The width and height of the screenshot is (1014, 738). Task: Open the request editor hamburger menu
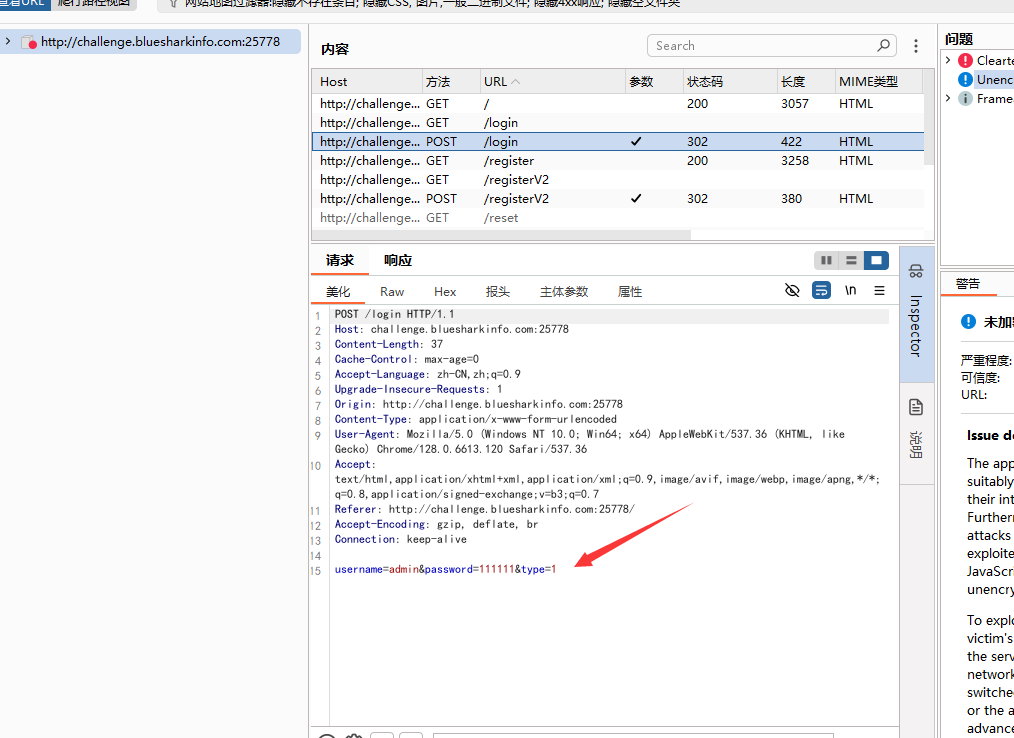tap(879, 291)
